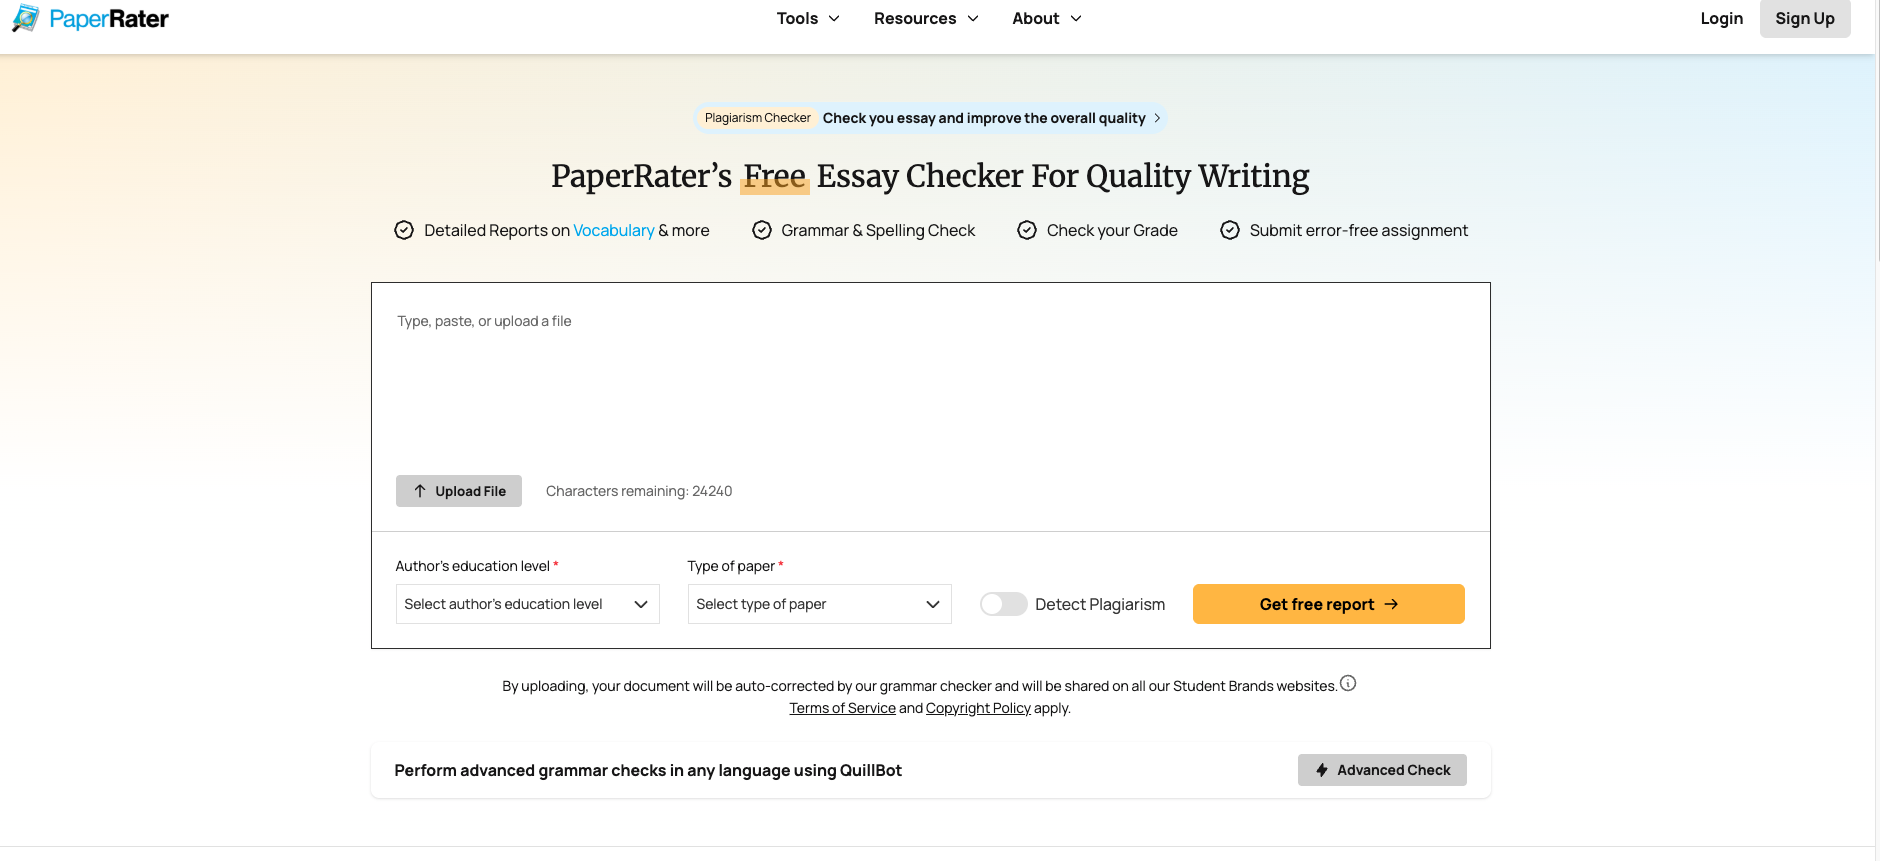The image size is (1880, 861).
Task: Expand the type of paper dropdown
Action: 819,604
